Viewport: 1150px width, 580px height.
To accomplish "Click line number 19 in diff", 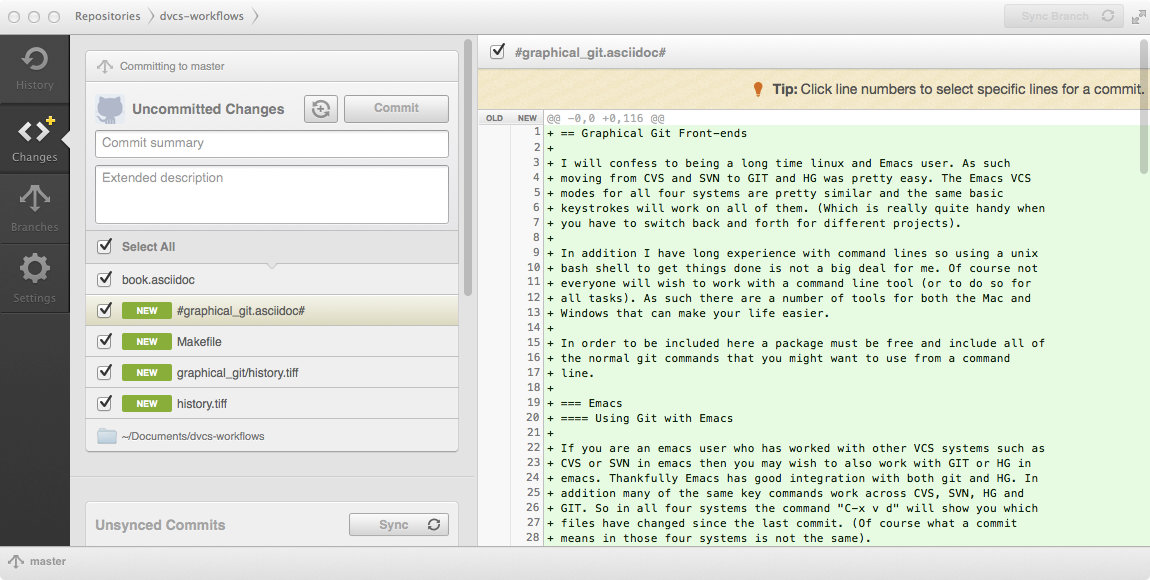I will coord(533,403).
